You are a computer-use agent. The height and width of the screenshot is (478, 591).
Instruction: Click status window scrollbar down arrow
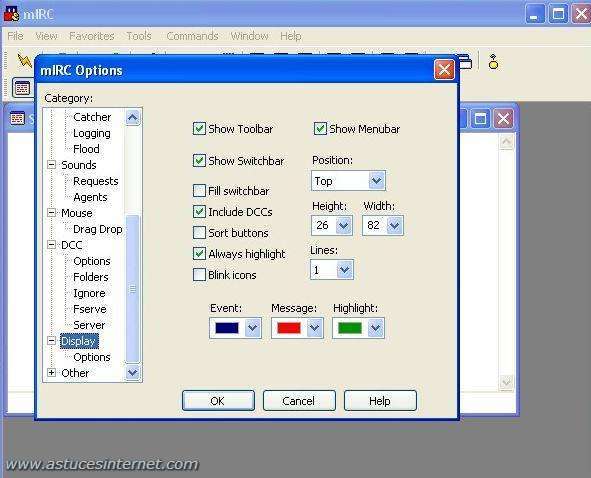(506, 383)
